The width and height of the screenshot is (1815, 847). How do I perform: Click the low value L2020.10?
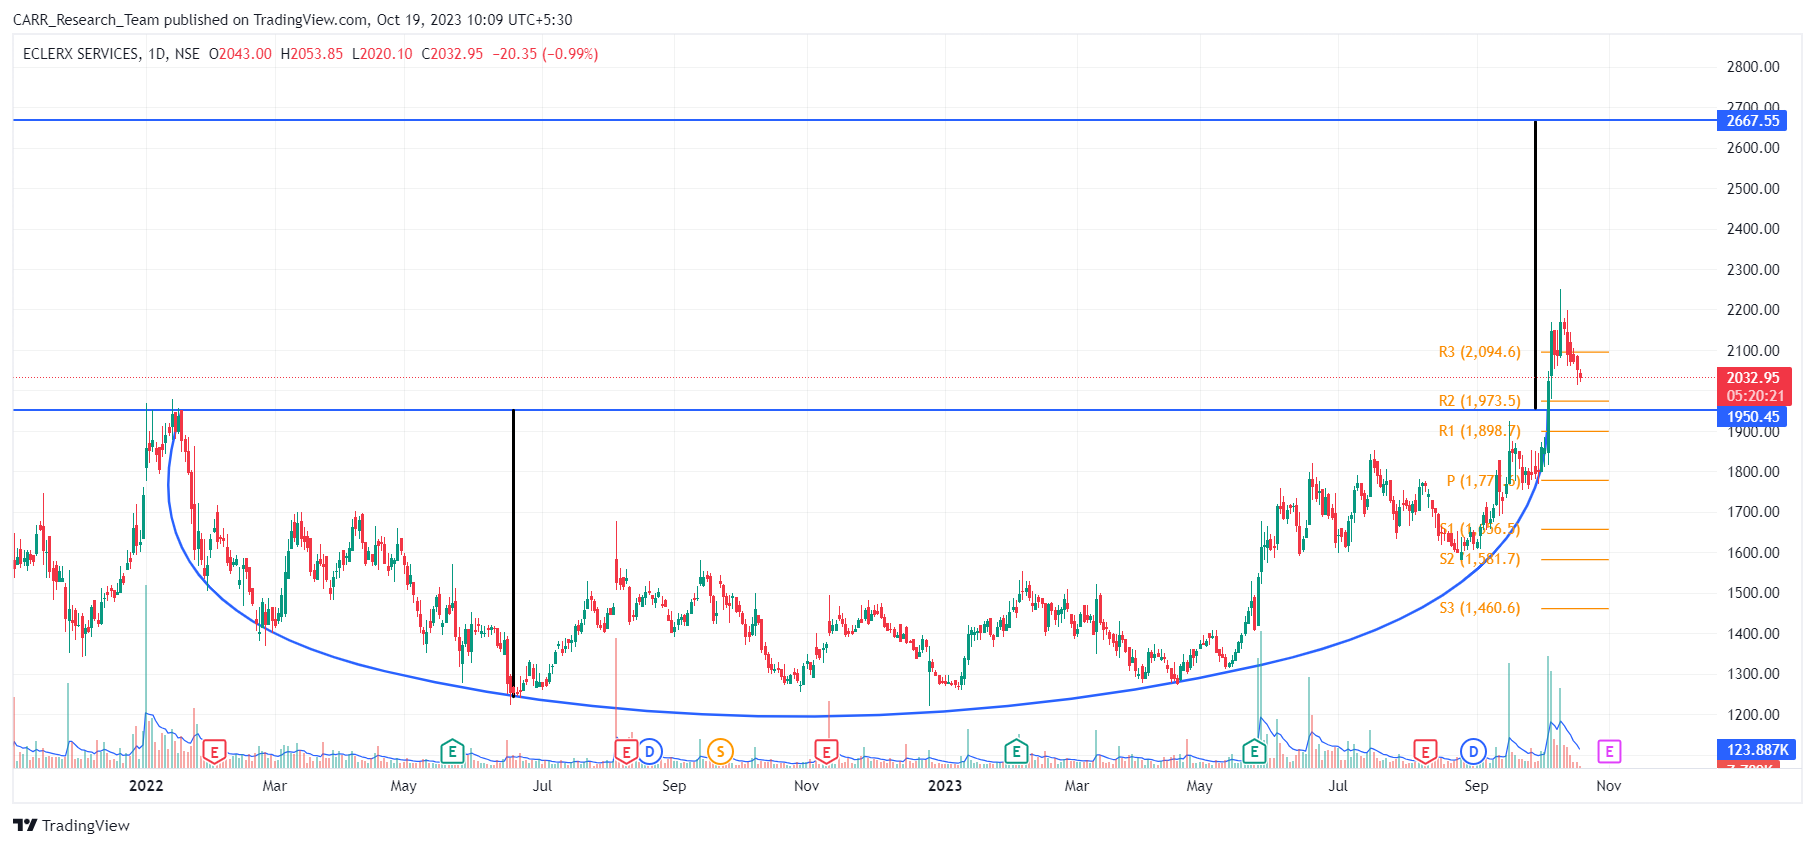coord(382,54)
